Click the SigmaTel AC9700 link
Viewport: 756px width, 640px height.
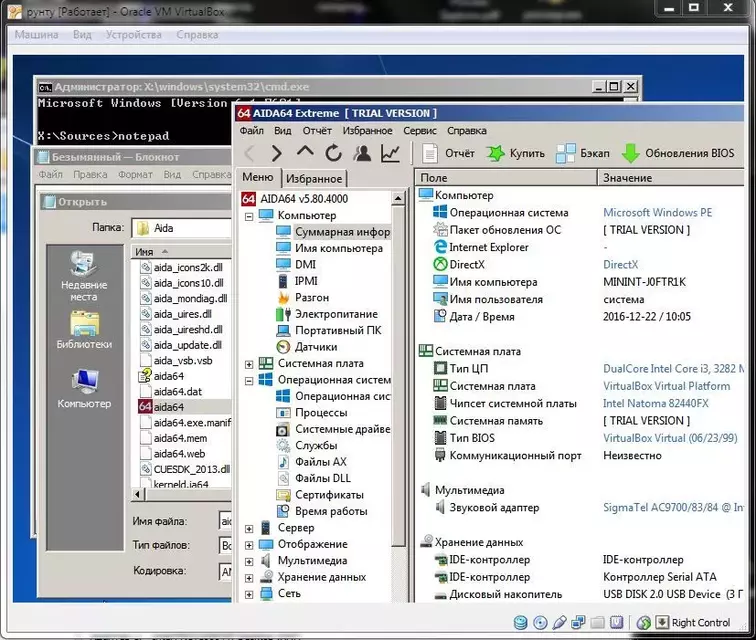[673, 508]
